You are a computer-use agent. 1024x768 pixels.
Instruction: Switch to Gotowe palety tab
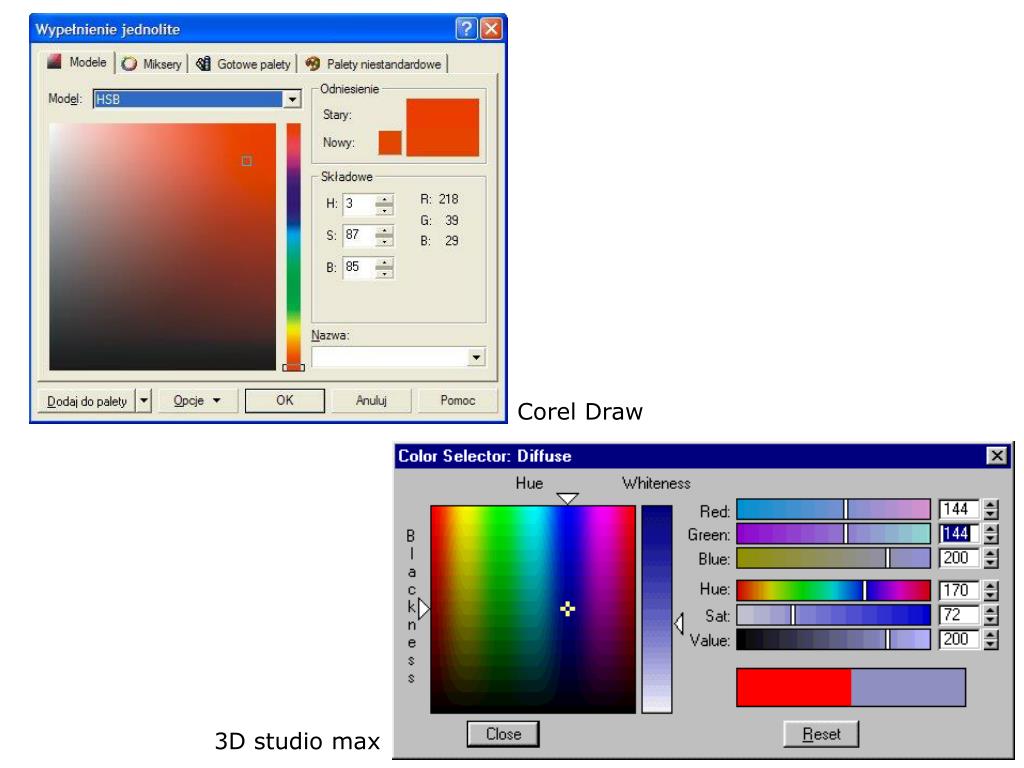[244, 64]
